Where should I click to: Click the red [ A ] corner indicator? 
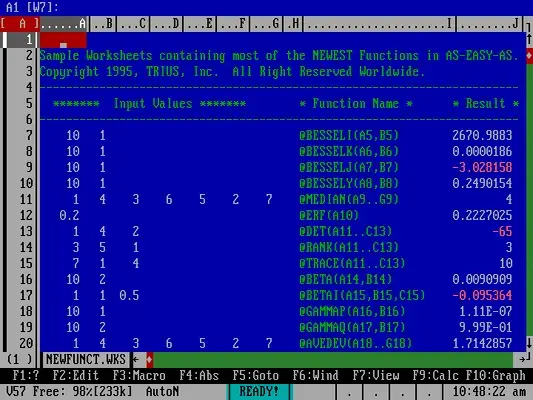pos(20,24)
